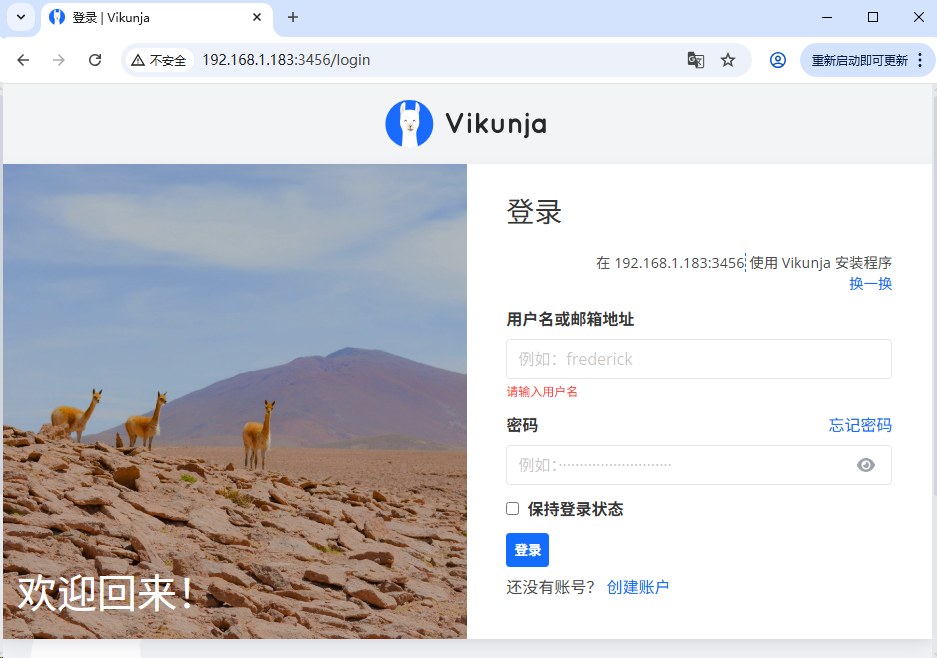Viewport: 937px width, 658px height.
Task: Go forward using the browser arrow
Action: 59,60
